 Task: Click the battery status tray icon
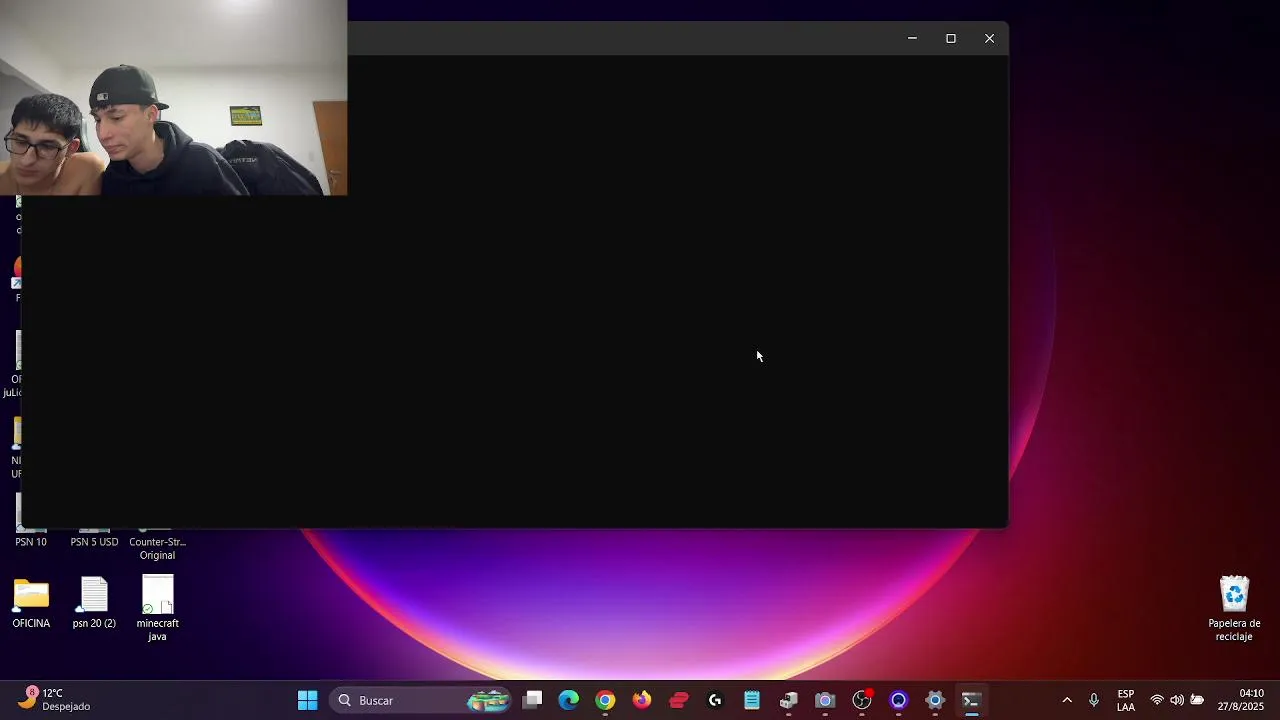[x=1197, y=700]
